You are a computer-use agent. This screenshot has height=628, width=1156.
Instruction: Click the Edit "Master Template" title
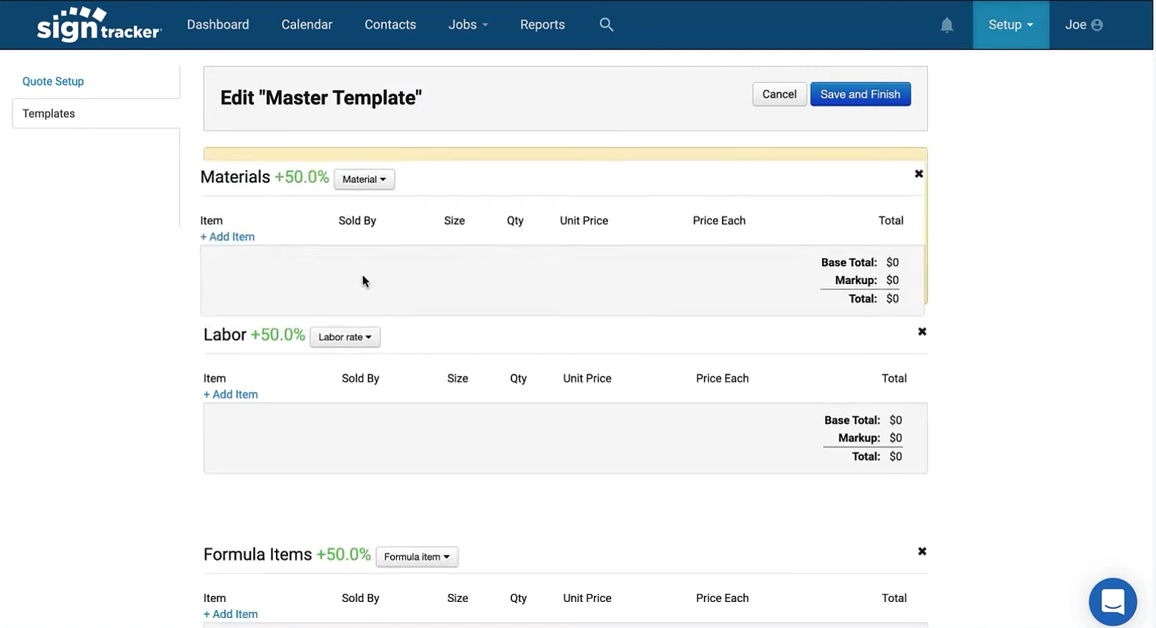coord(321,98)
